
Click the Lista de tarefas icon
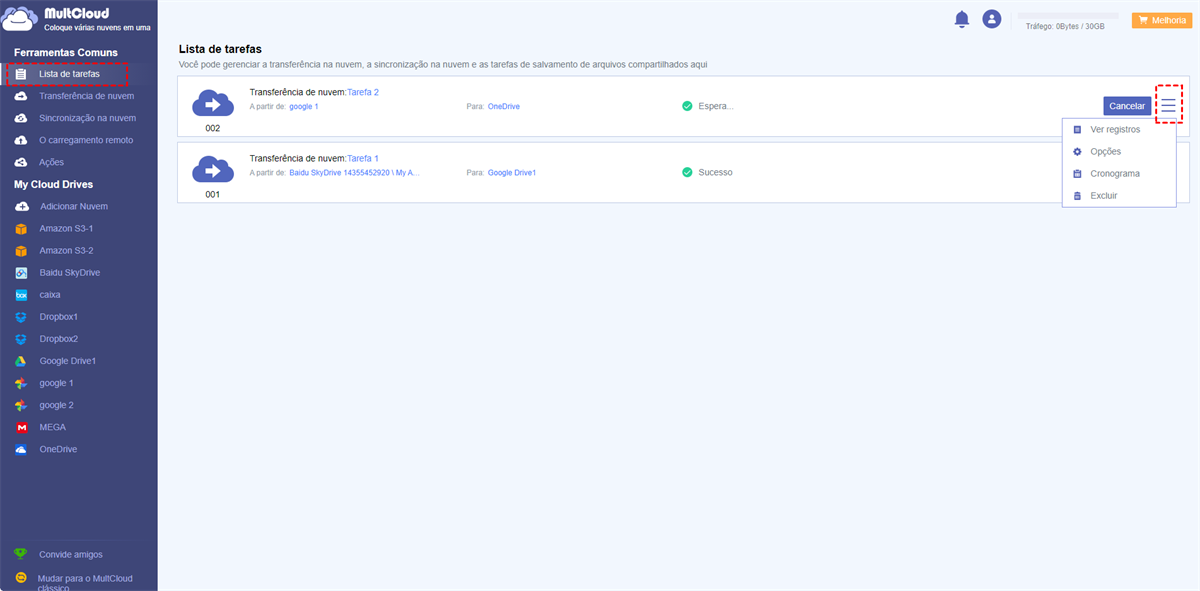point(20,74)
